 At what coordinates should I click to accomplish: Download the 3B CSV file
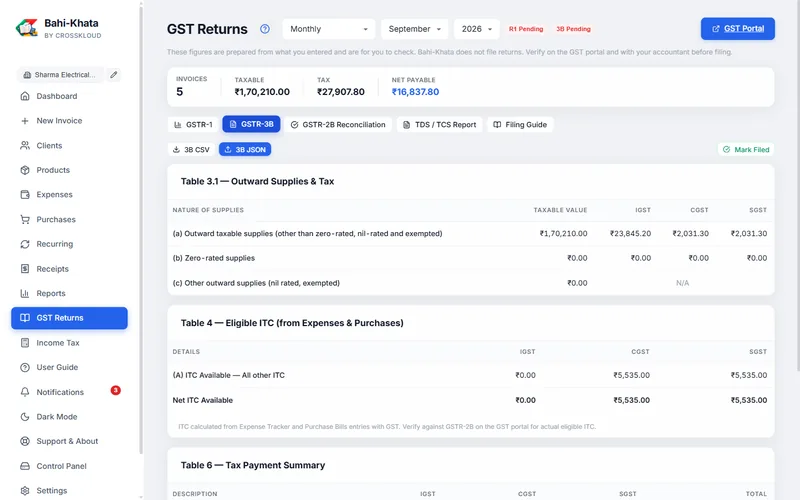pyautogui.click(x=191, y=149)
